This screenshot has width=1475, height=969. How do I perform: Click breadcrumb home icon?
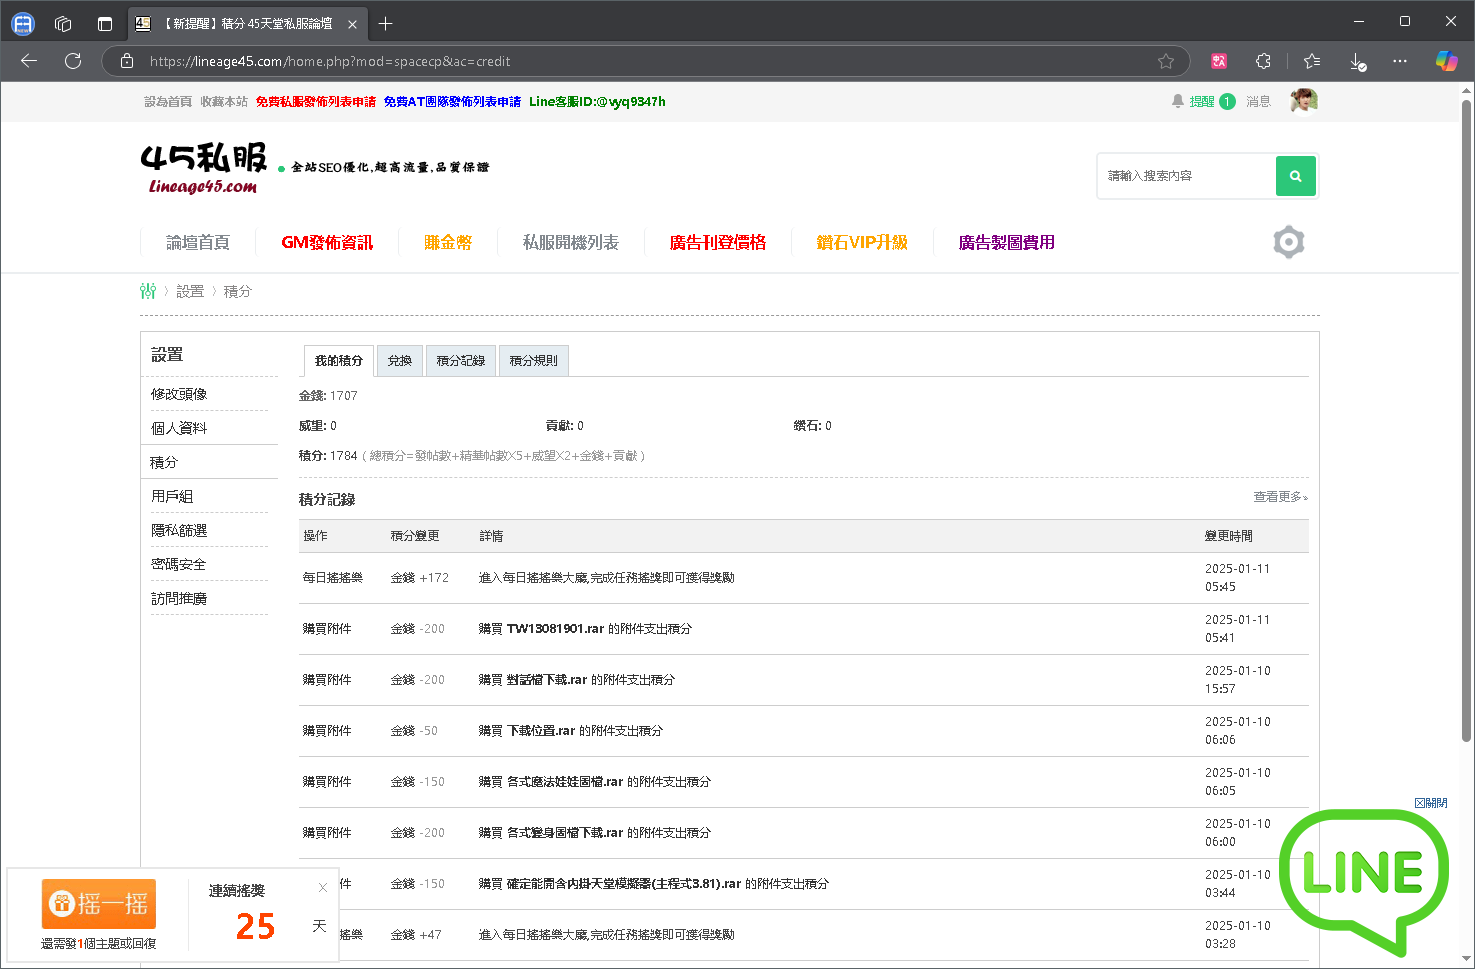click(148, 291)
